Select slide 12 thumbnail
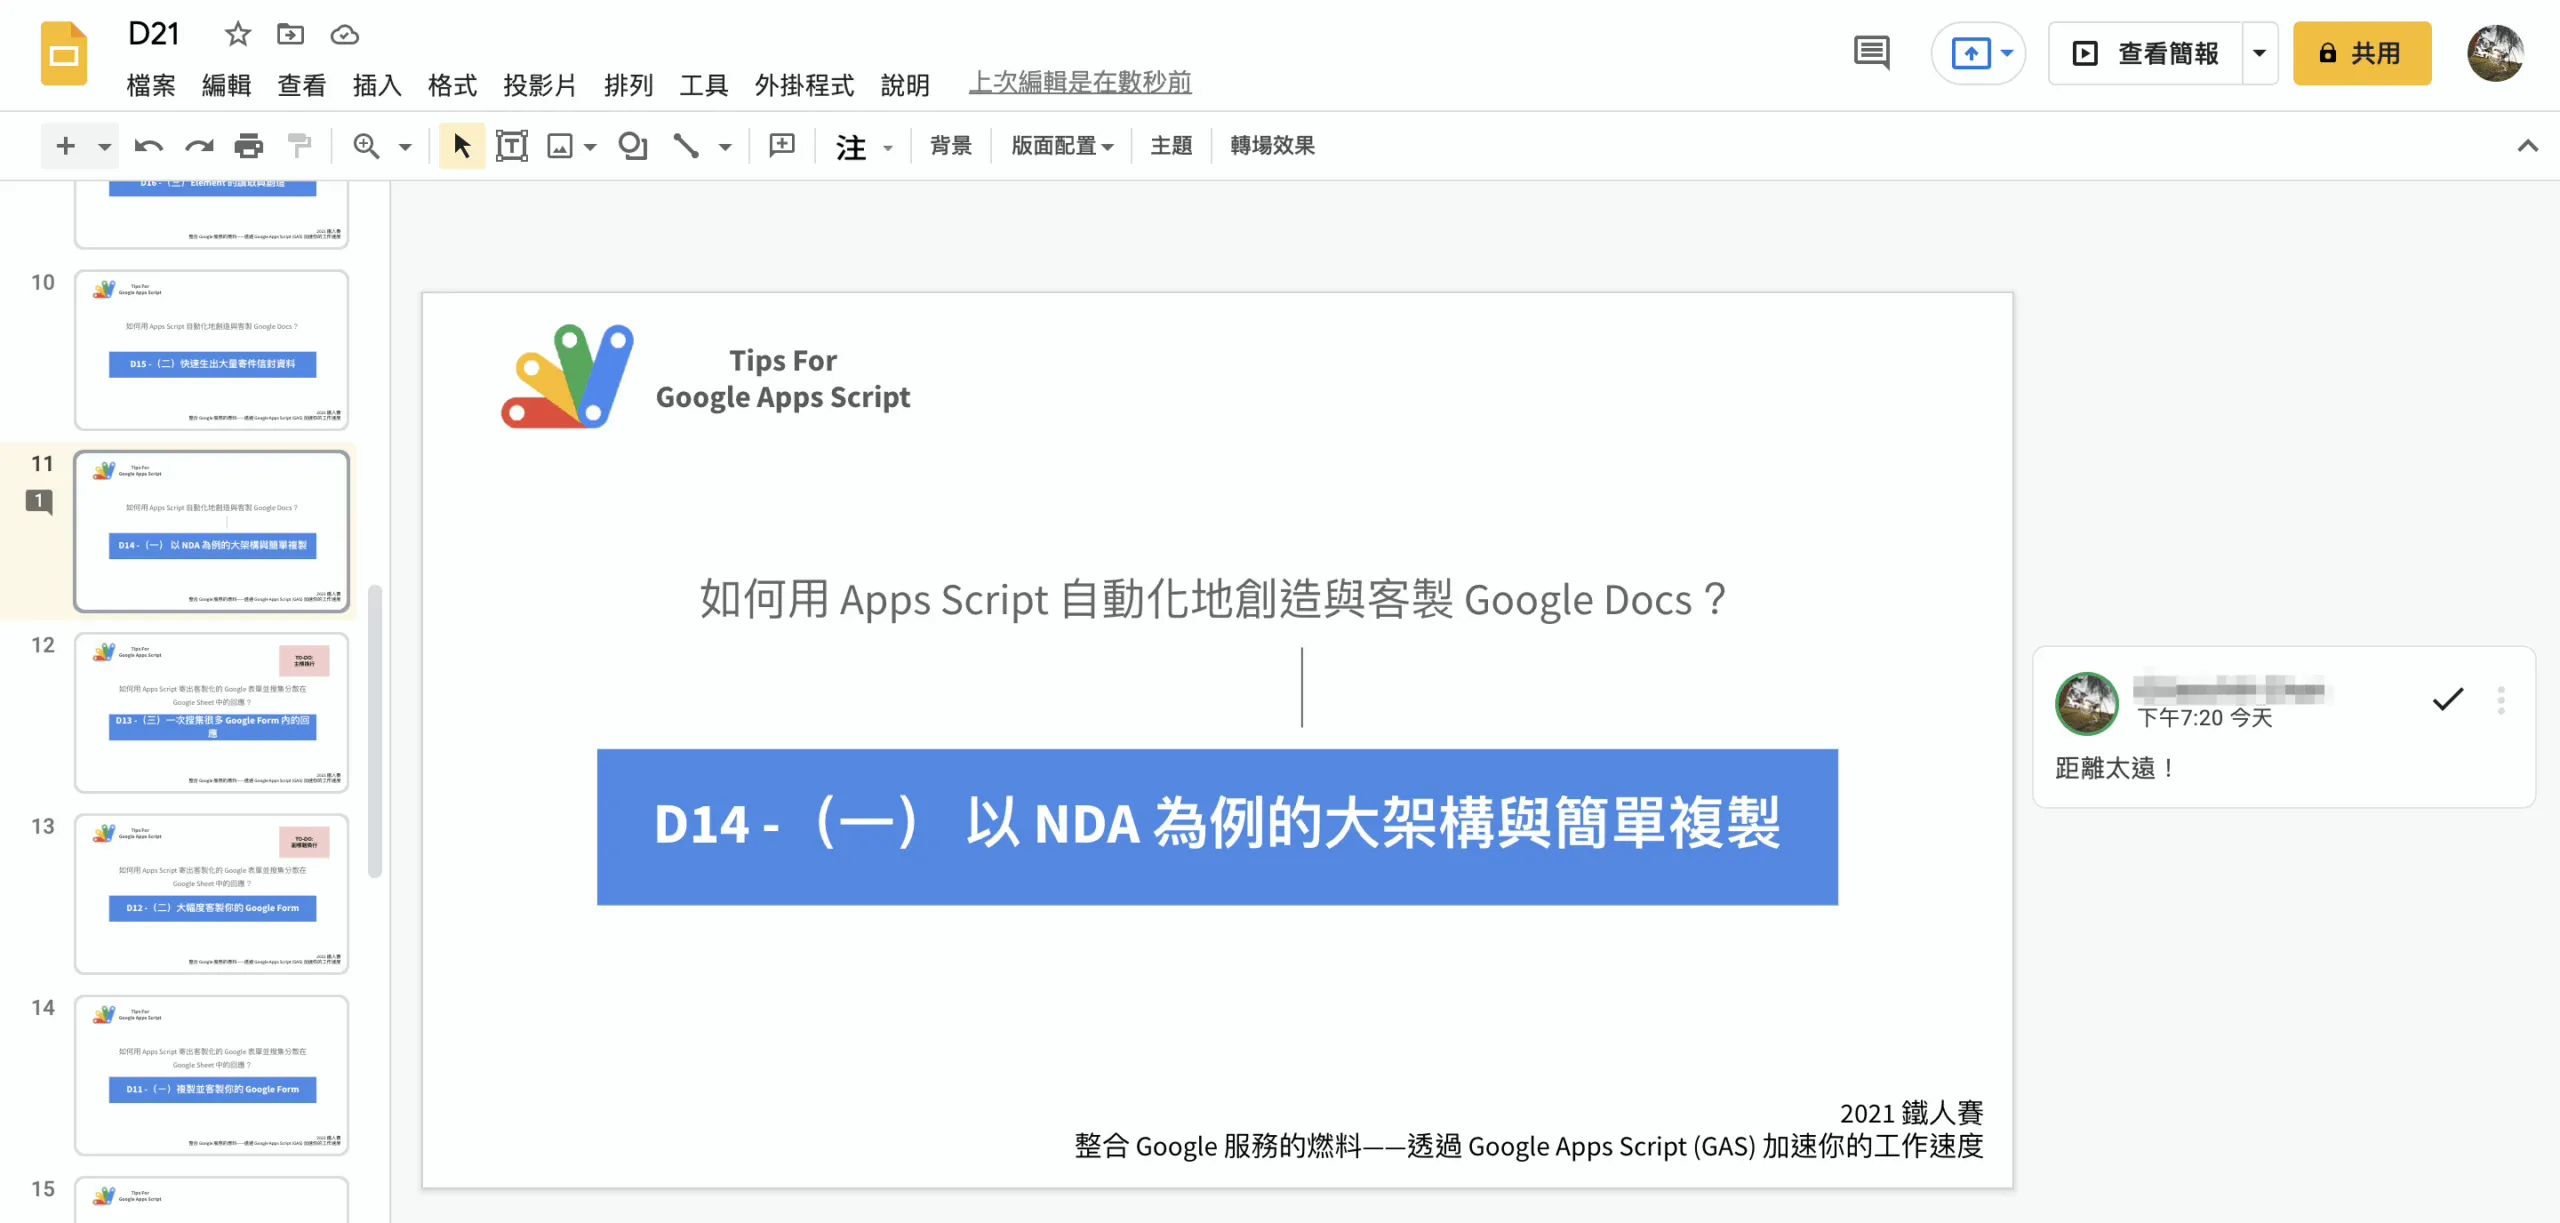The image size is (2560, 1223). coord(211,712)
